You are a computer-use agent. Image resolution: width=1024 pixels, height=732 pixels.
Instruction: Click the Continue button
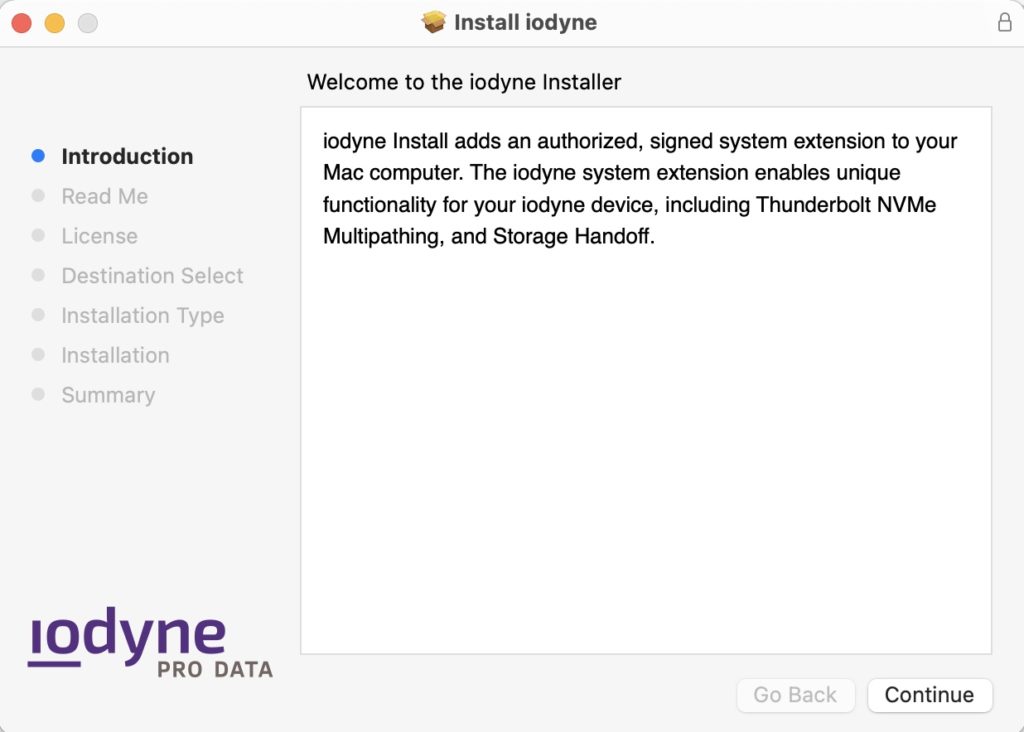pyautogui.click(x=929, y=695)
